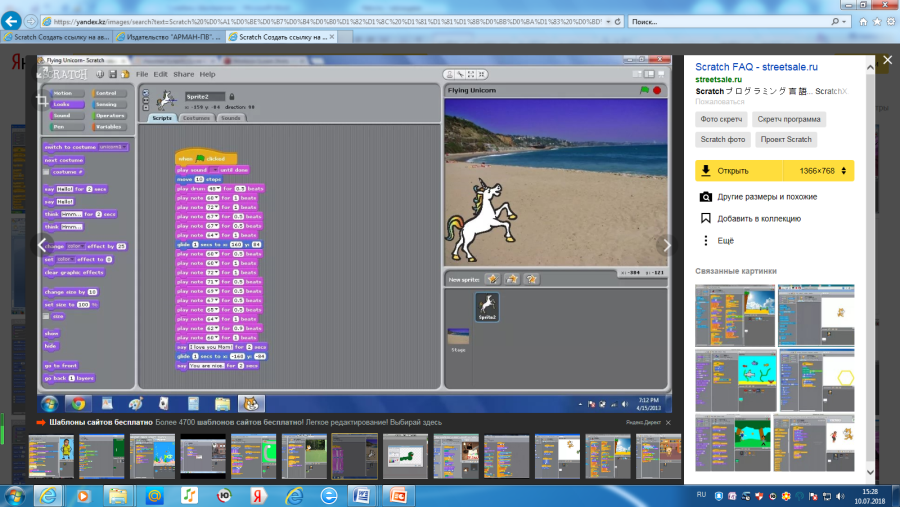Open the browser tools gear icon

tap(891, 22)
